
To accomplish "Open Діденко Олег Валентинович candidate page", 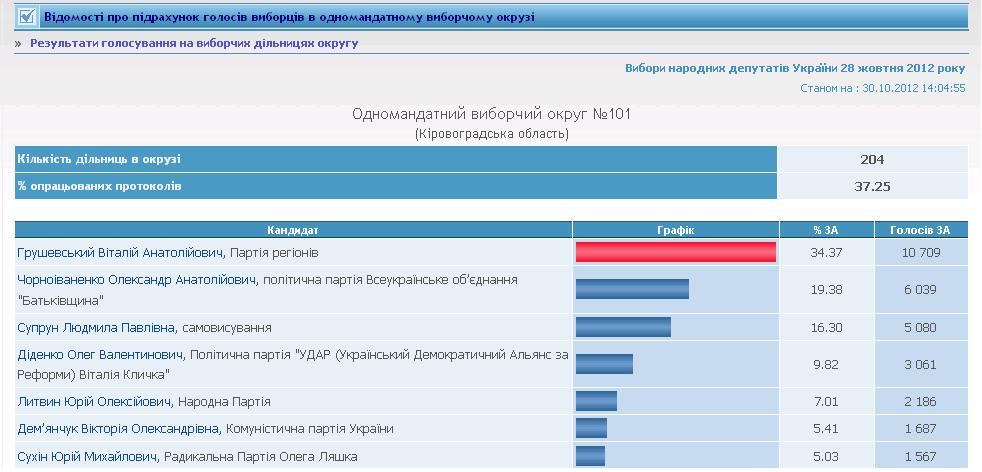I will (x=100, y=355).
